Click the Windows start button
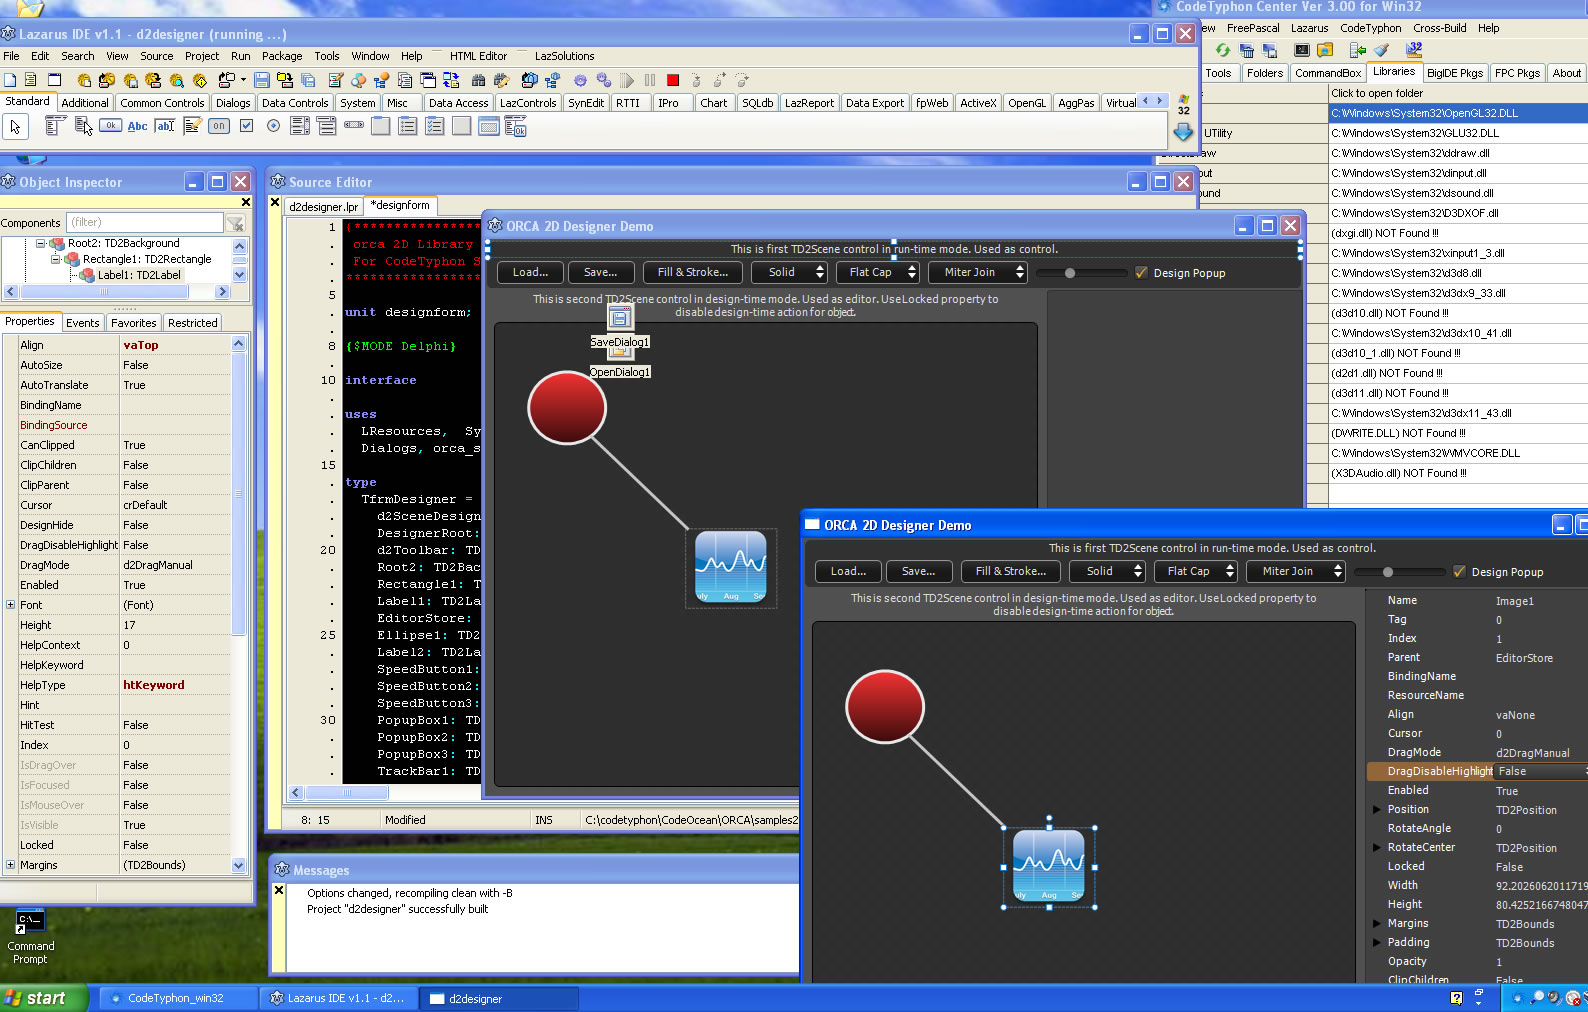This screenshot has width=1588, height=1012. 45,998
